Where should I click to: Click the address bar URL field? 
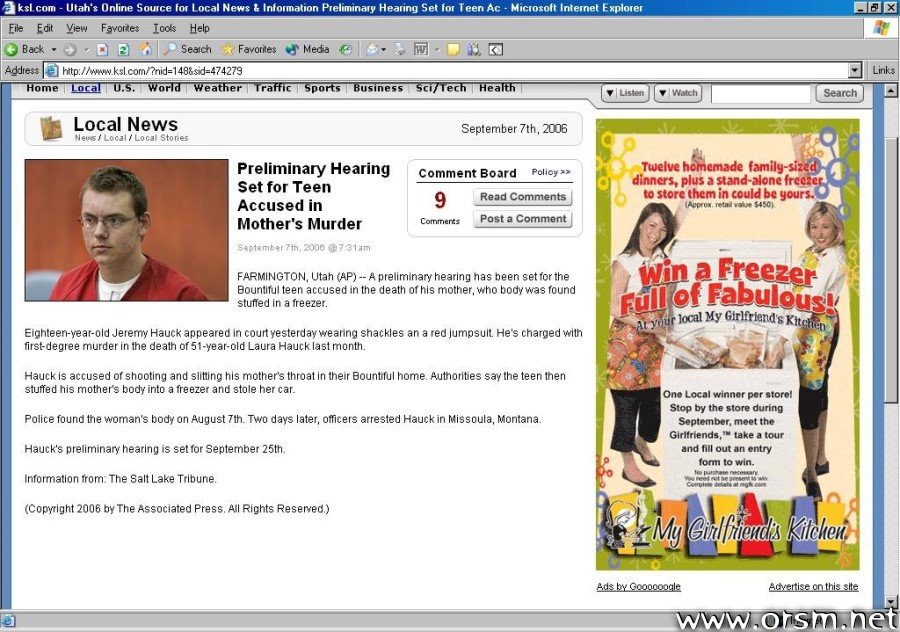click(x=453, y=71)
